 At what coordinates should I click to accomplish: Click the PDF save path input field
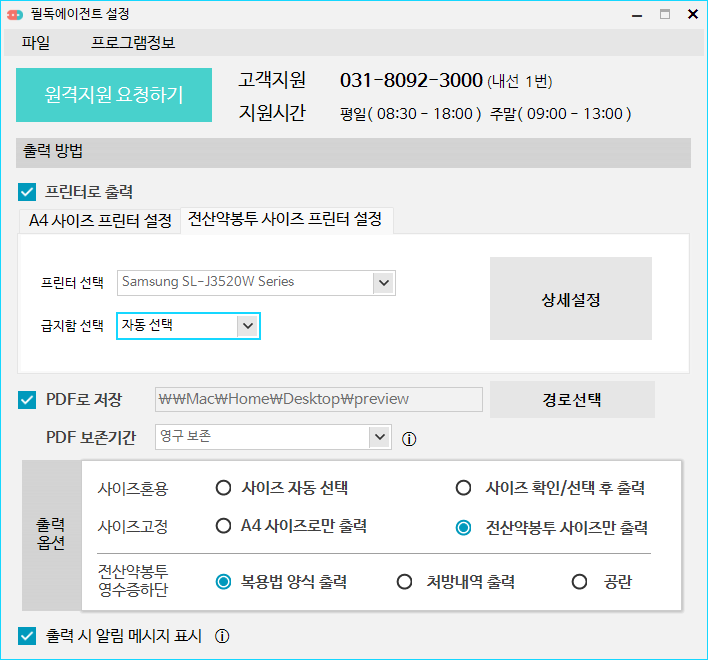[x=318, y=399]
